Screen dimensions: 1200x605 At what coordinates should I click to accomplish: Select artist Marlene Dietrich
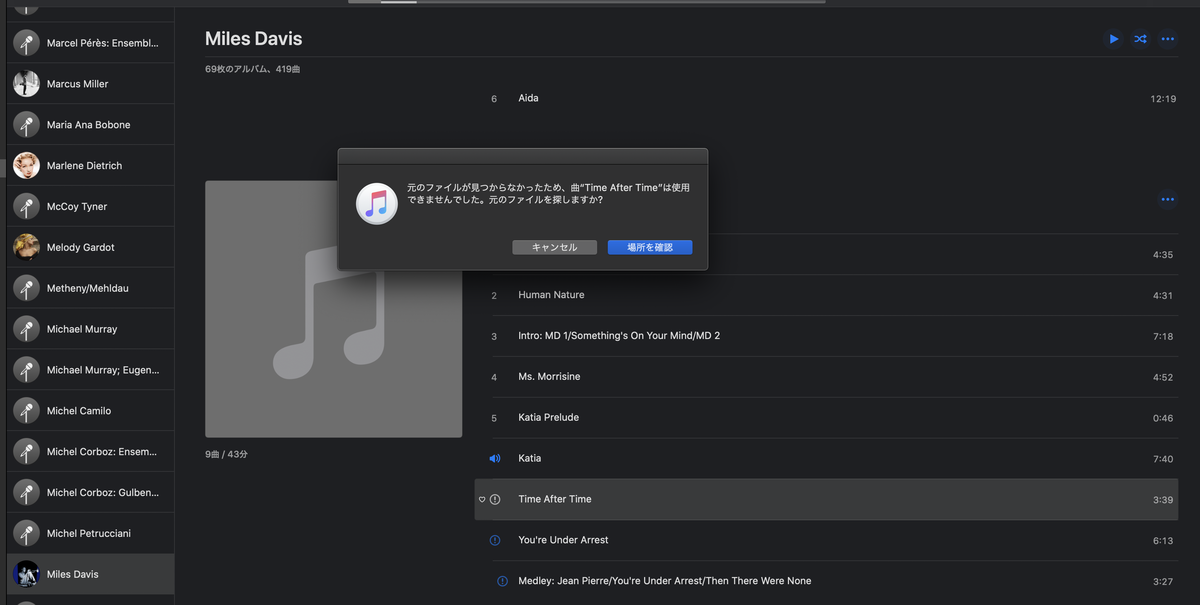[91, 166]
